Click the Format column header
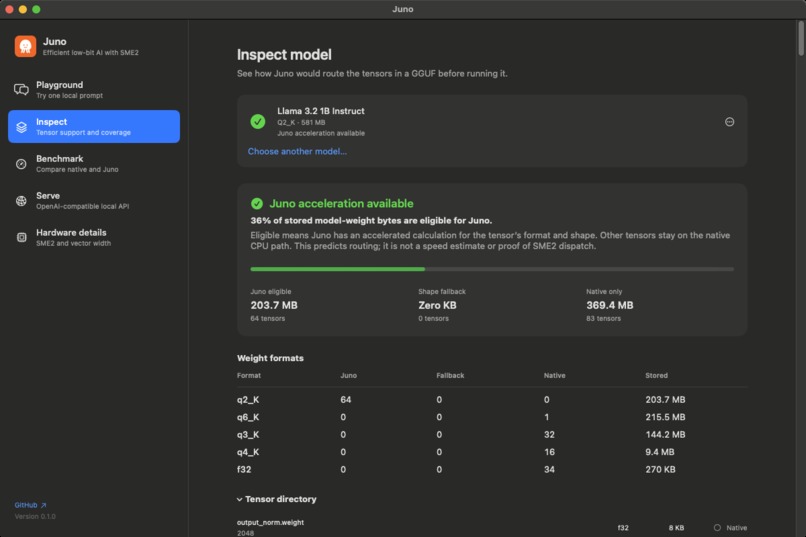The image size is (806, 537). [x=249, y=376]
